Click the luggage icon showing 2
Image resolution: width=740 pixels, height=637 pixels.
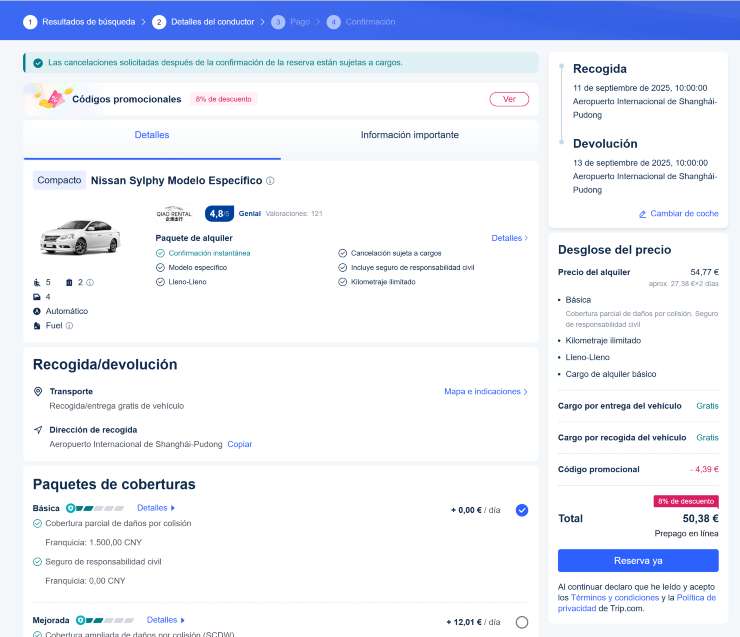pos(69,282)
